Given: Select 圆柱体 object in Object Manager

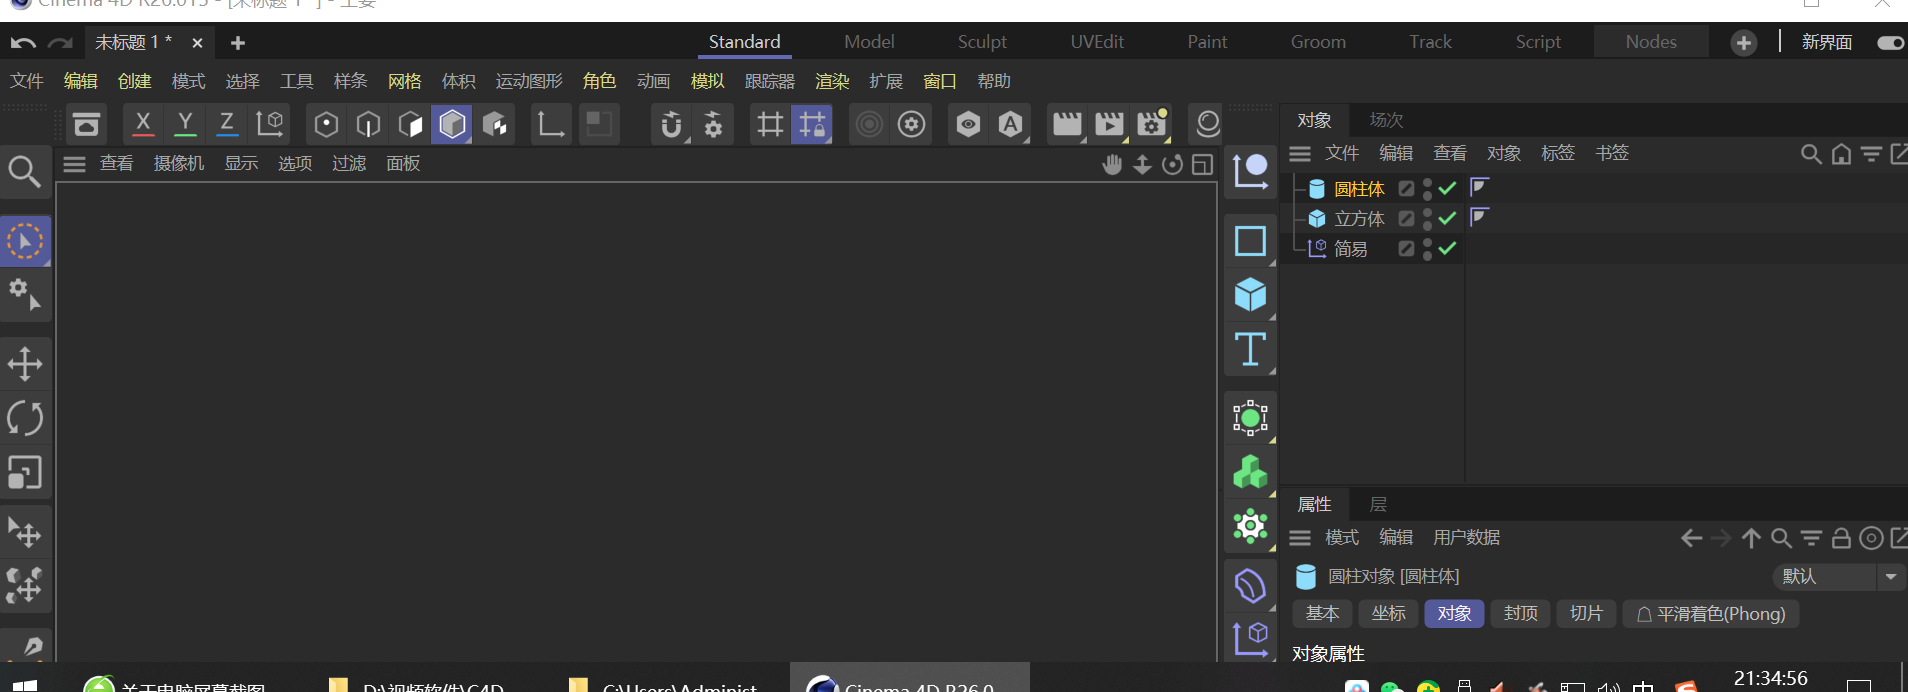Looking at the screenshot, I should (1359, 189).
